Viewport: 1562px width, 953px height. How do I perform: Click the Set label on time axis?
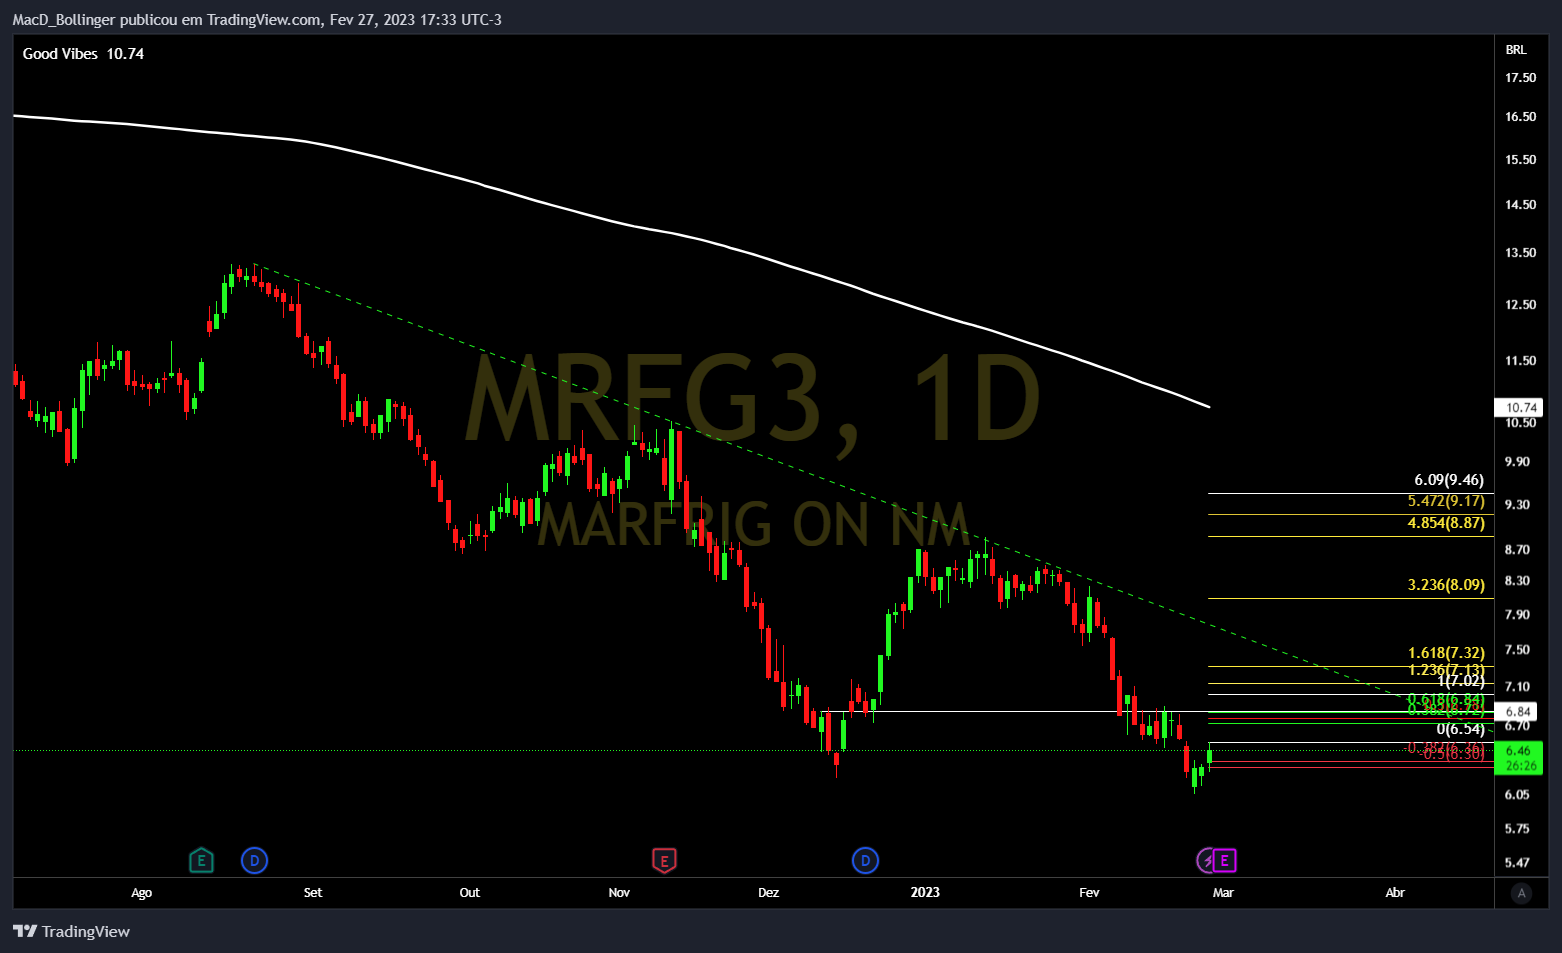click(313, 893)
